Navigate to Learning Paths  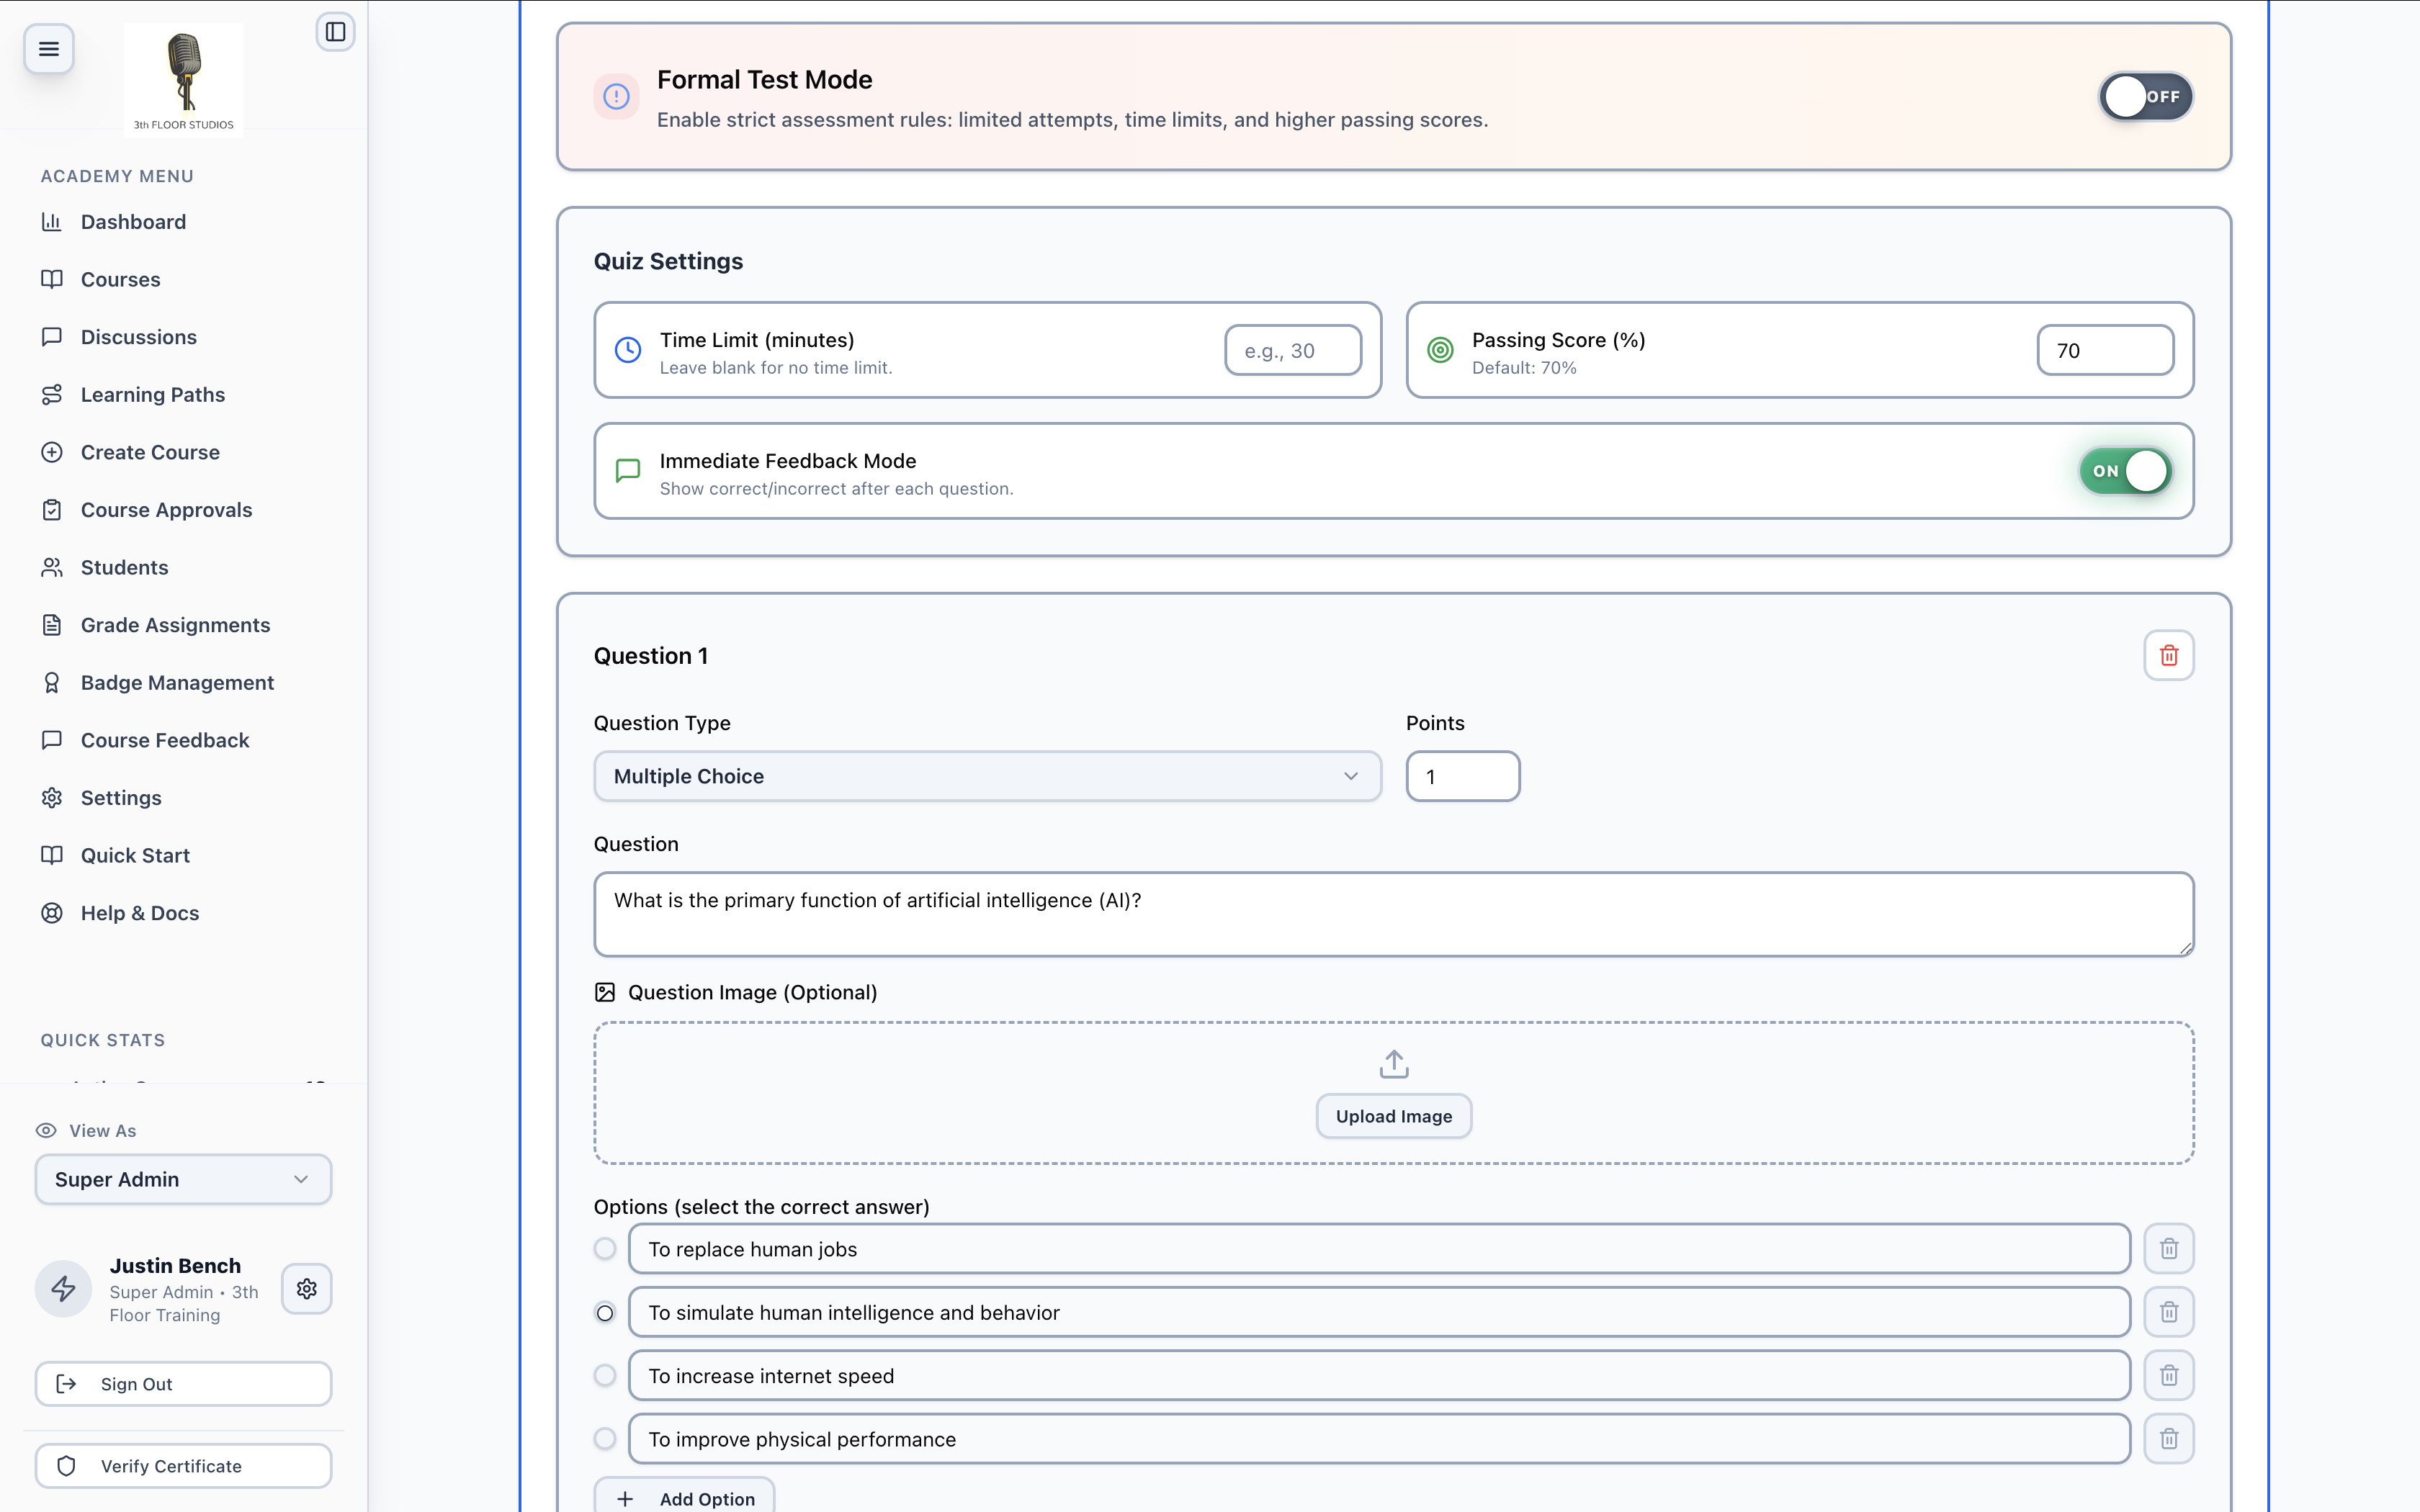pyautogui.click(x=152, y=395)
